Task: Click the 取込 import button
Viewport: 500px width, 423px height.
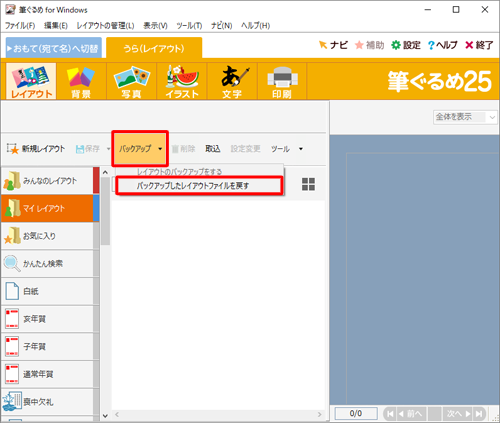Action: click(x=213, y=149)
